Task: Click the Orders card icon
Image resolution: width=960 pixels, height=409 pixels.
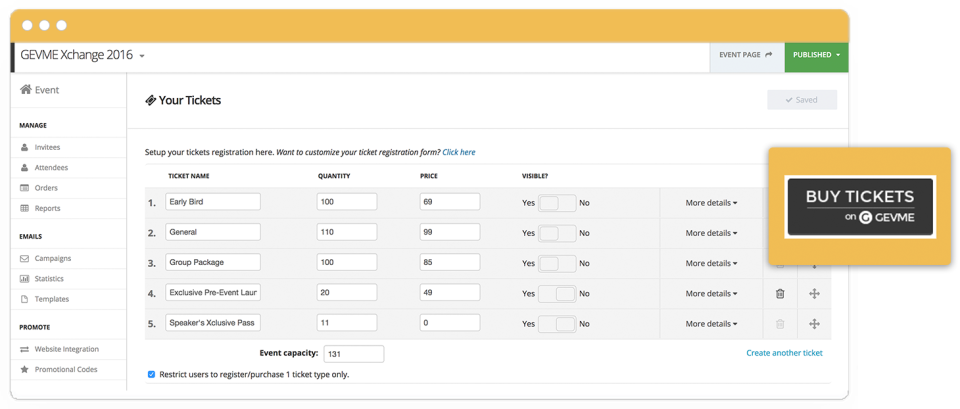Action: 24,188
